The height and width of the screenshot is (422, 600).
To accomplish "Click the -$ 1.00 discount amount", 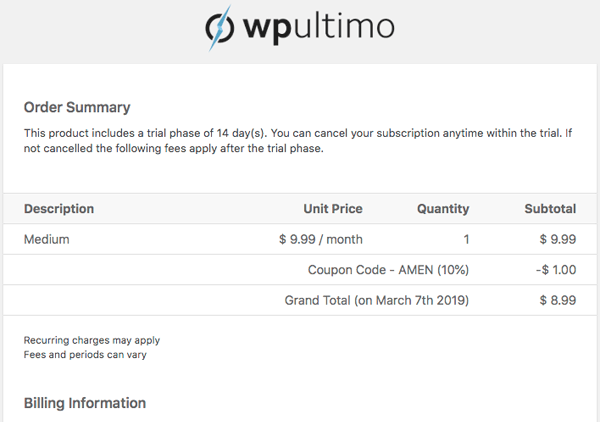I will 556,270.
